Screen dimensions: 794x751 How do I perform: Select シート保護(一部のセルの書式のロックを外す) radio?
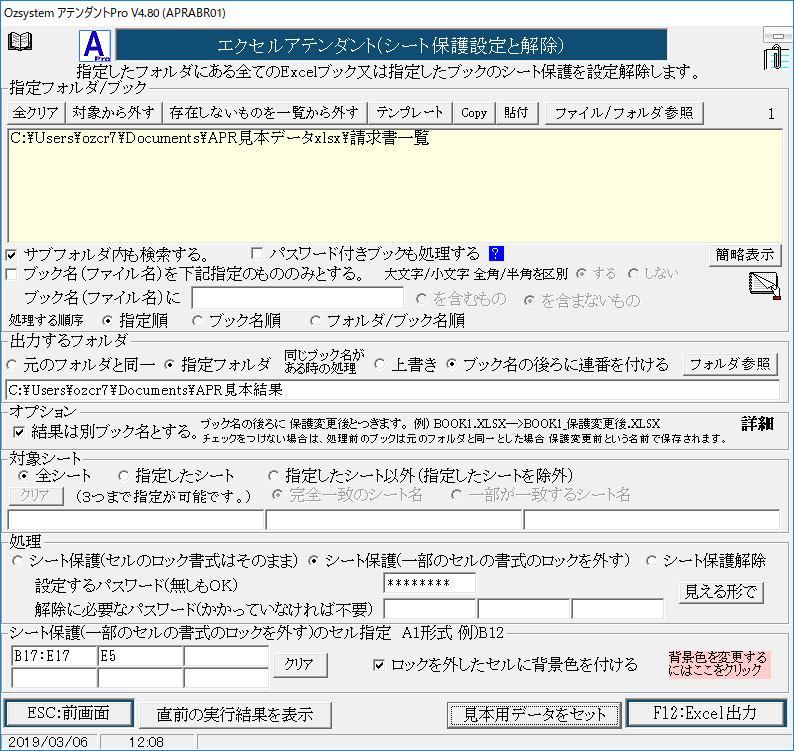click(x=313, y=561)
